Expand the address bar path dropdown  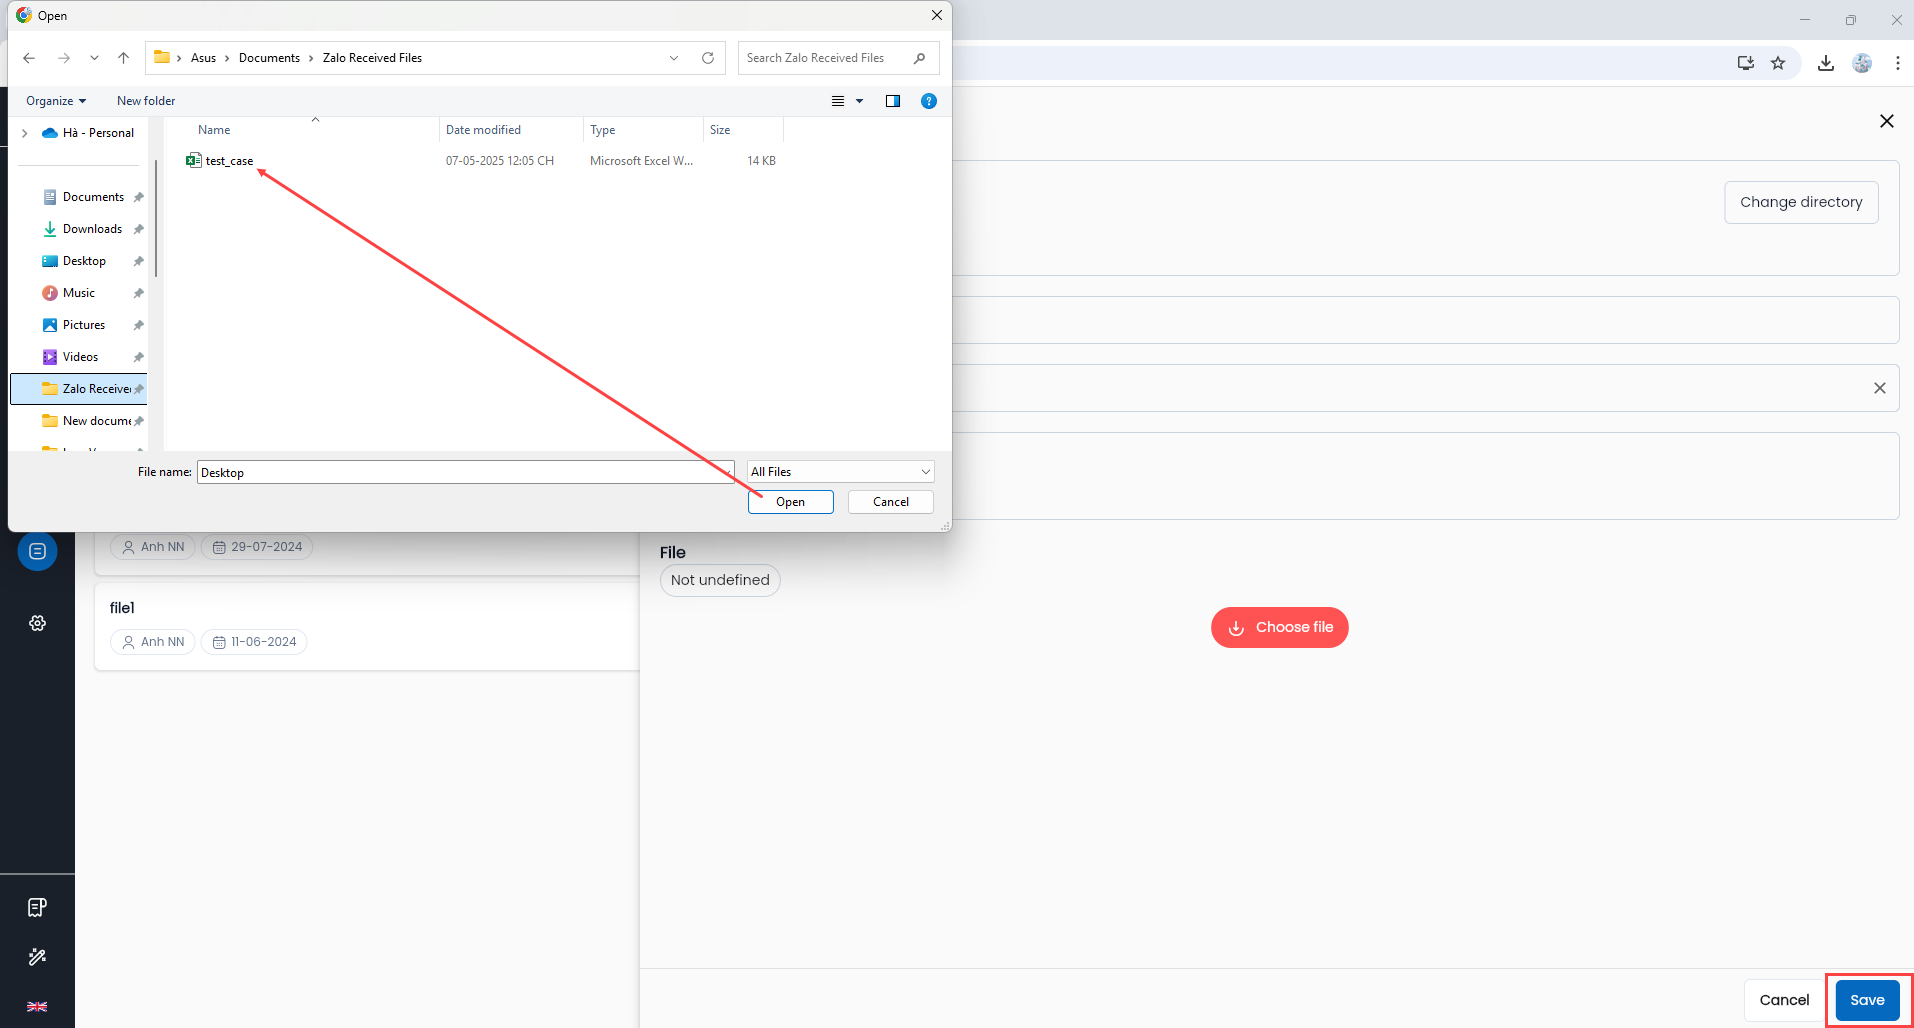(x=674, y=58)
